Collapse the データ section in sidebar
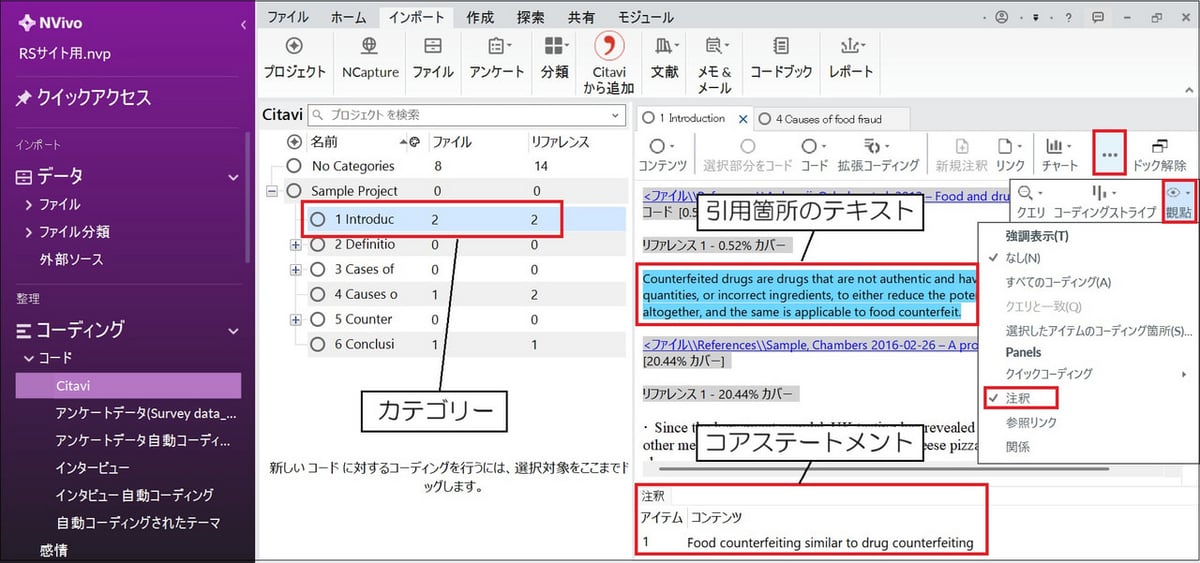 233,177
